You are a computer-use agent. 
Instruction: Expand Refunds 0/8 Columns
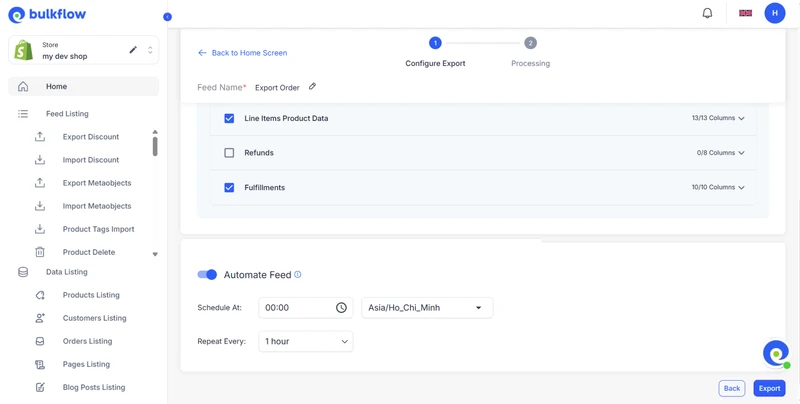click(720, 153)
